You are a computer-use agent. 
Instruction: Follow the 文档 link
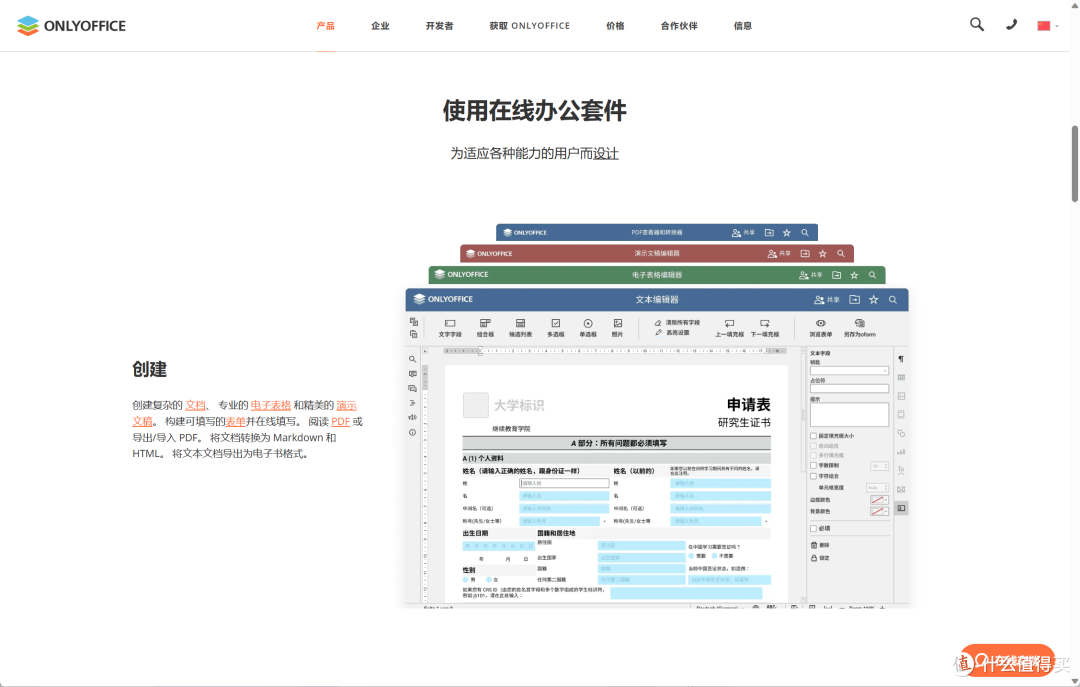[196, 405]
